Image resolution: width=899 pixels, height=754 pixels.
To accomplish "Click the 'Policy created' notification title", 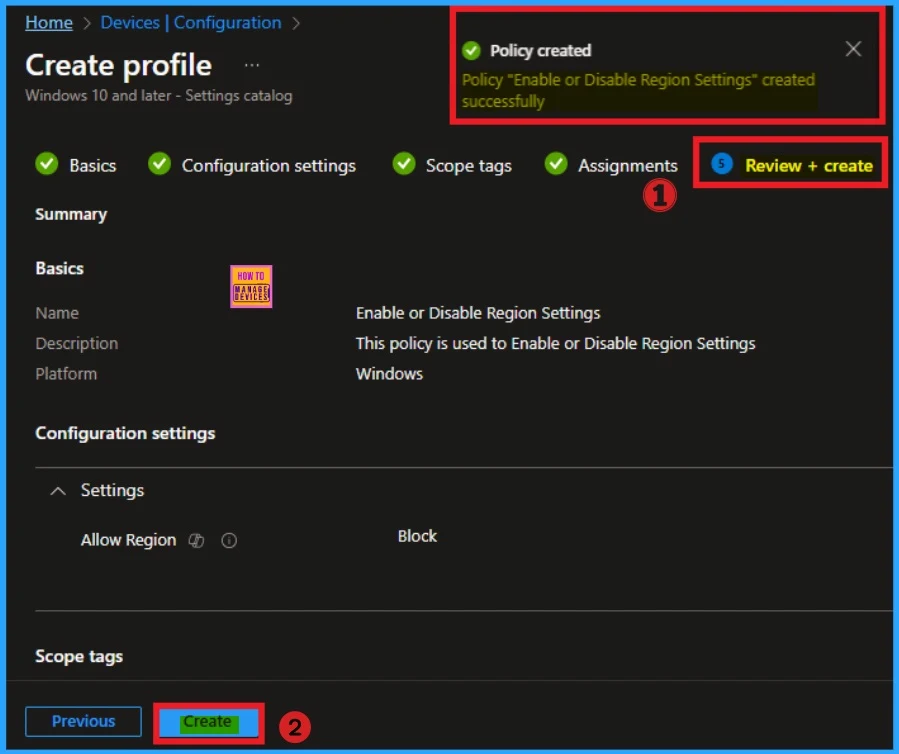I will [540, 50].
